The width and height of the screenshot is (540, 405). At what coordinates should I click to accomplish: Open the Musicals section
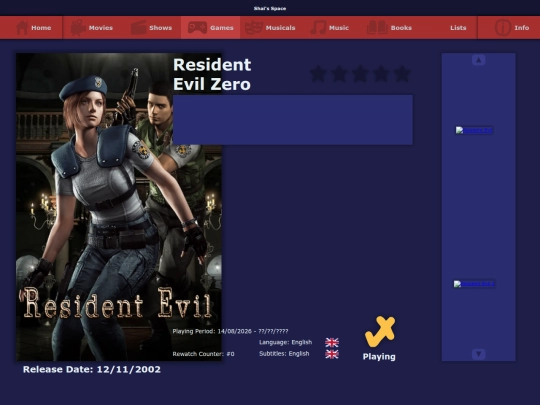(270, 28)
